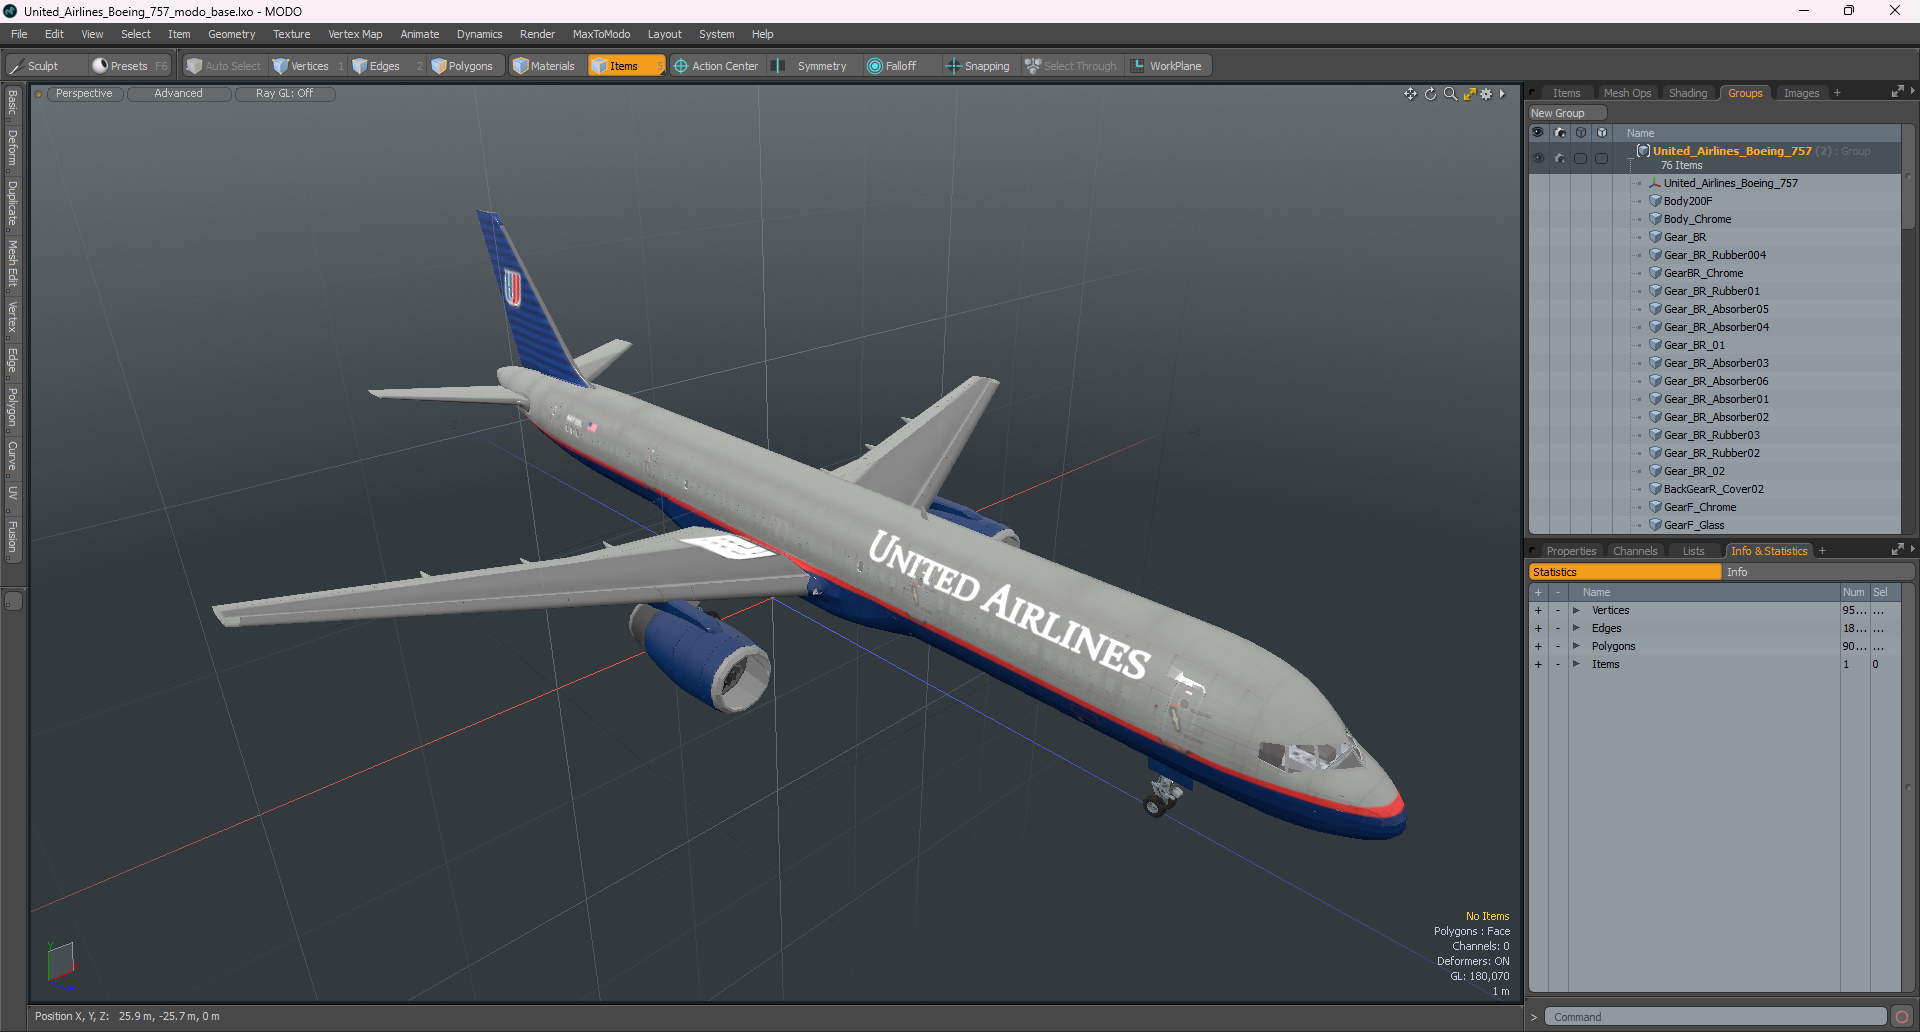The width and height of the screenshot is (1920, 1032).
Task: Click into the Command input field
Action: tap(1715, 1017)
